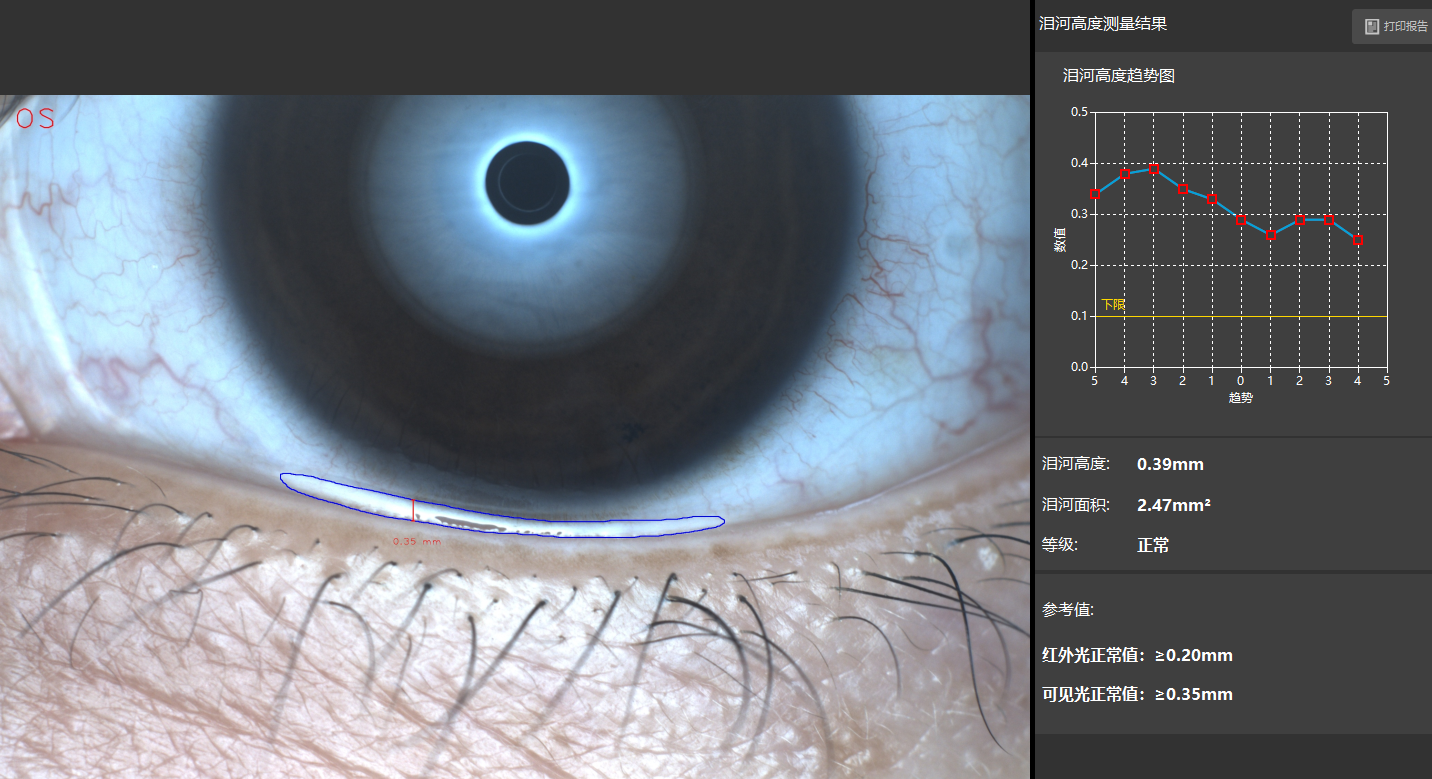The height and width of the screenshot is (779, 1432).
Task: Click the printer icon in 打印报告 button
Action: point(1372,27)
